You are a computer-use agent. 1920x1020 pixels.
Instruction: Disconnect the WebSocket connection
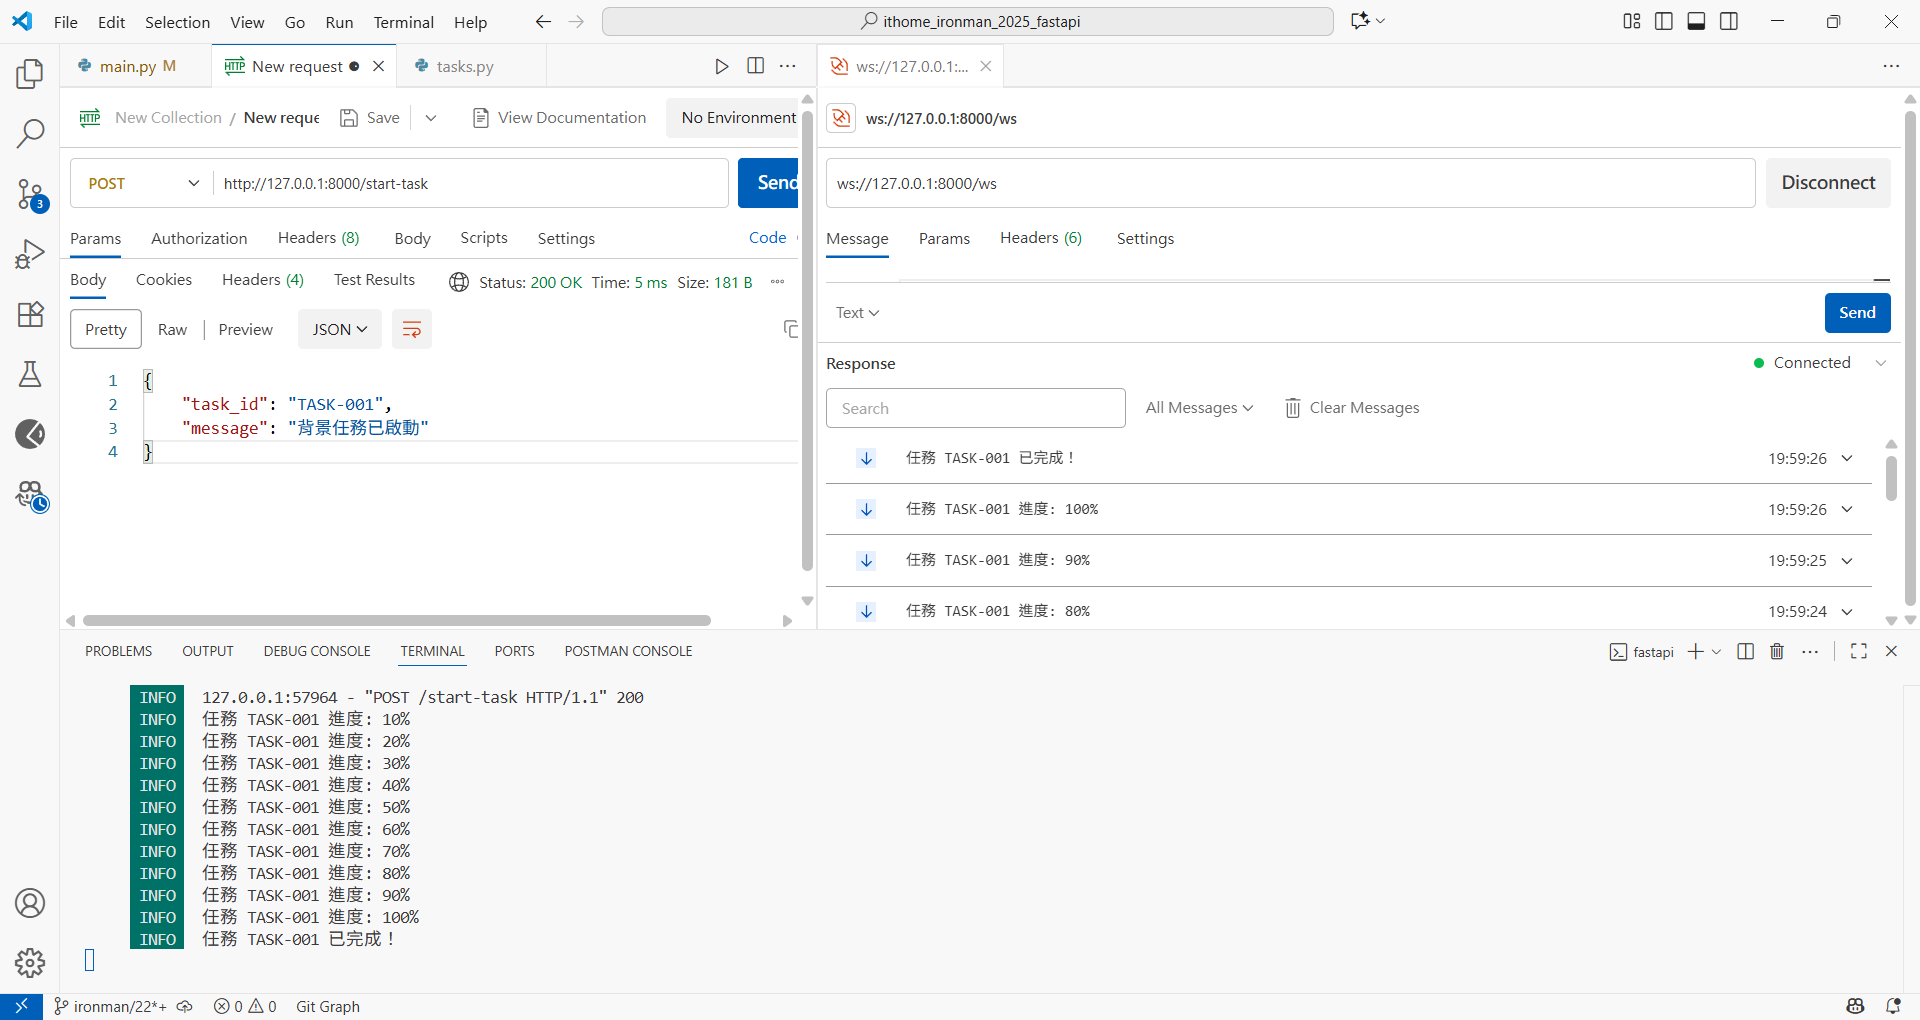[x=1827, y=183]
